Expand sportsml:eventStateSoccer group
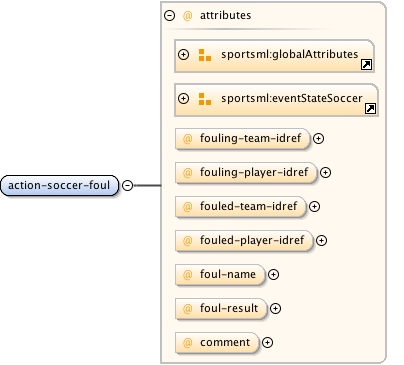Image resolution: width=404 pixels, height=365 pixels. [184, 98]
